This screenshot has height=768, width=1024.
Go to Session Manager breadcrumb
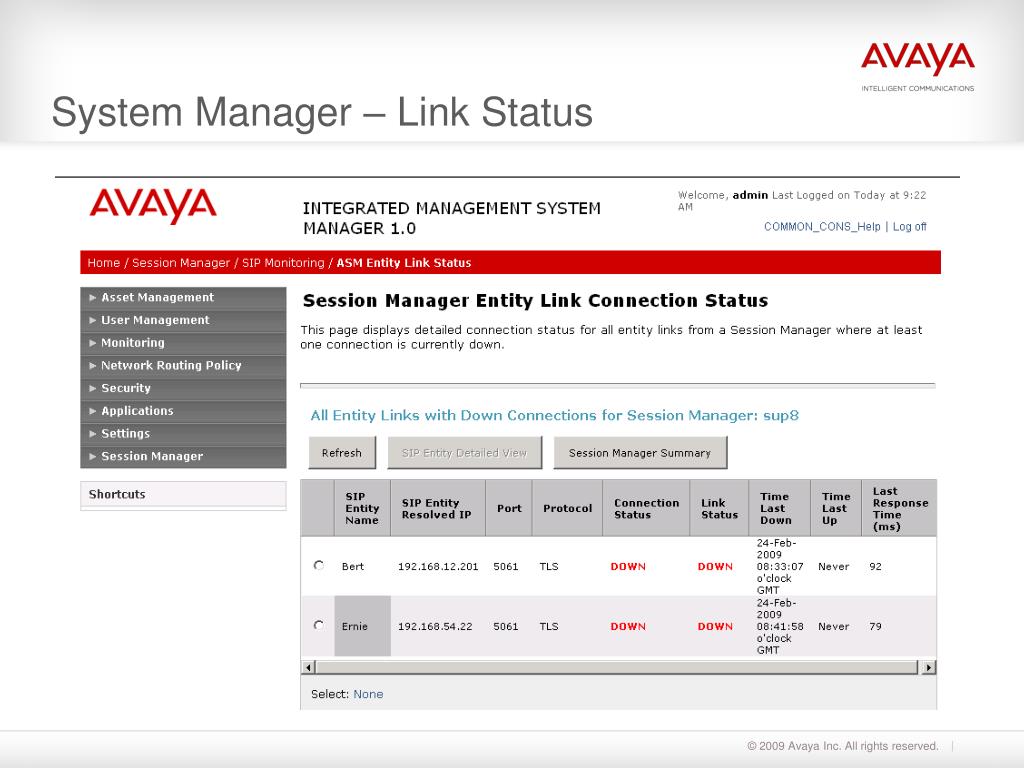pos(181,263)
